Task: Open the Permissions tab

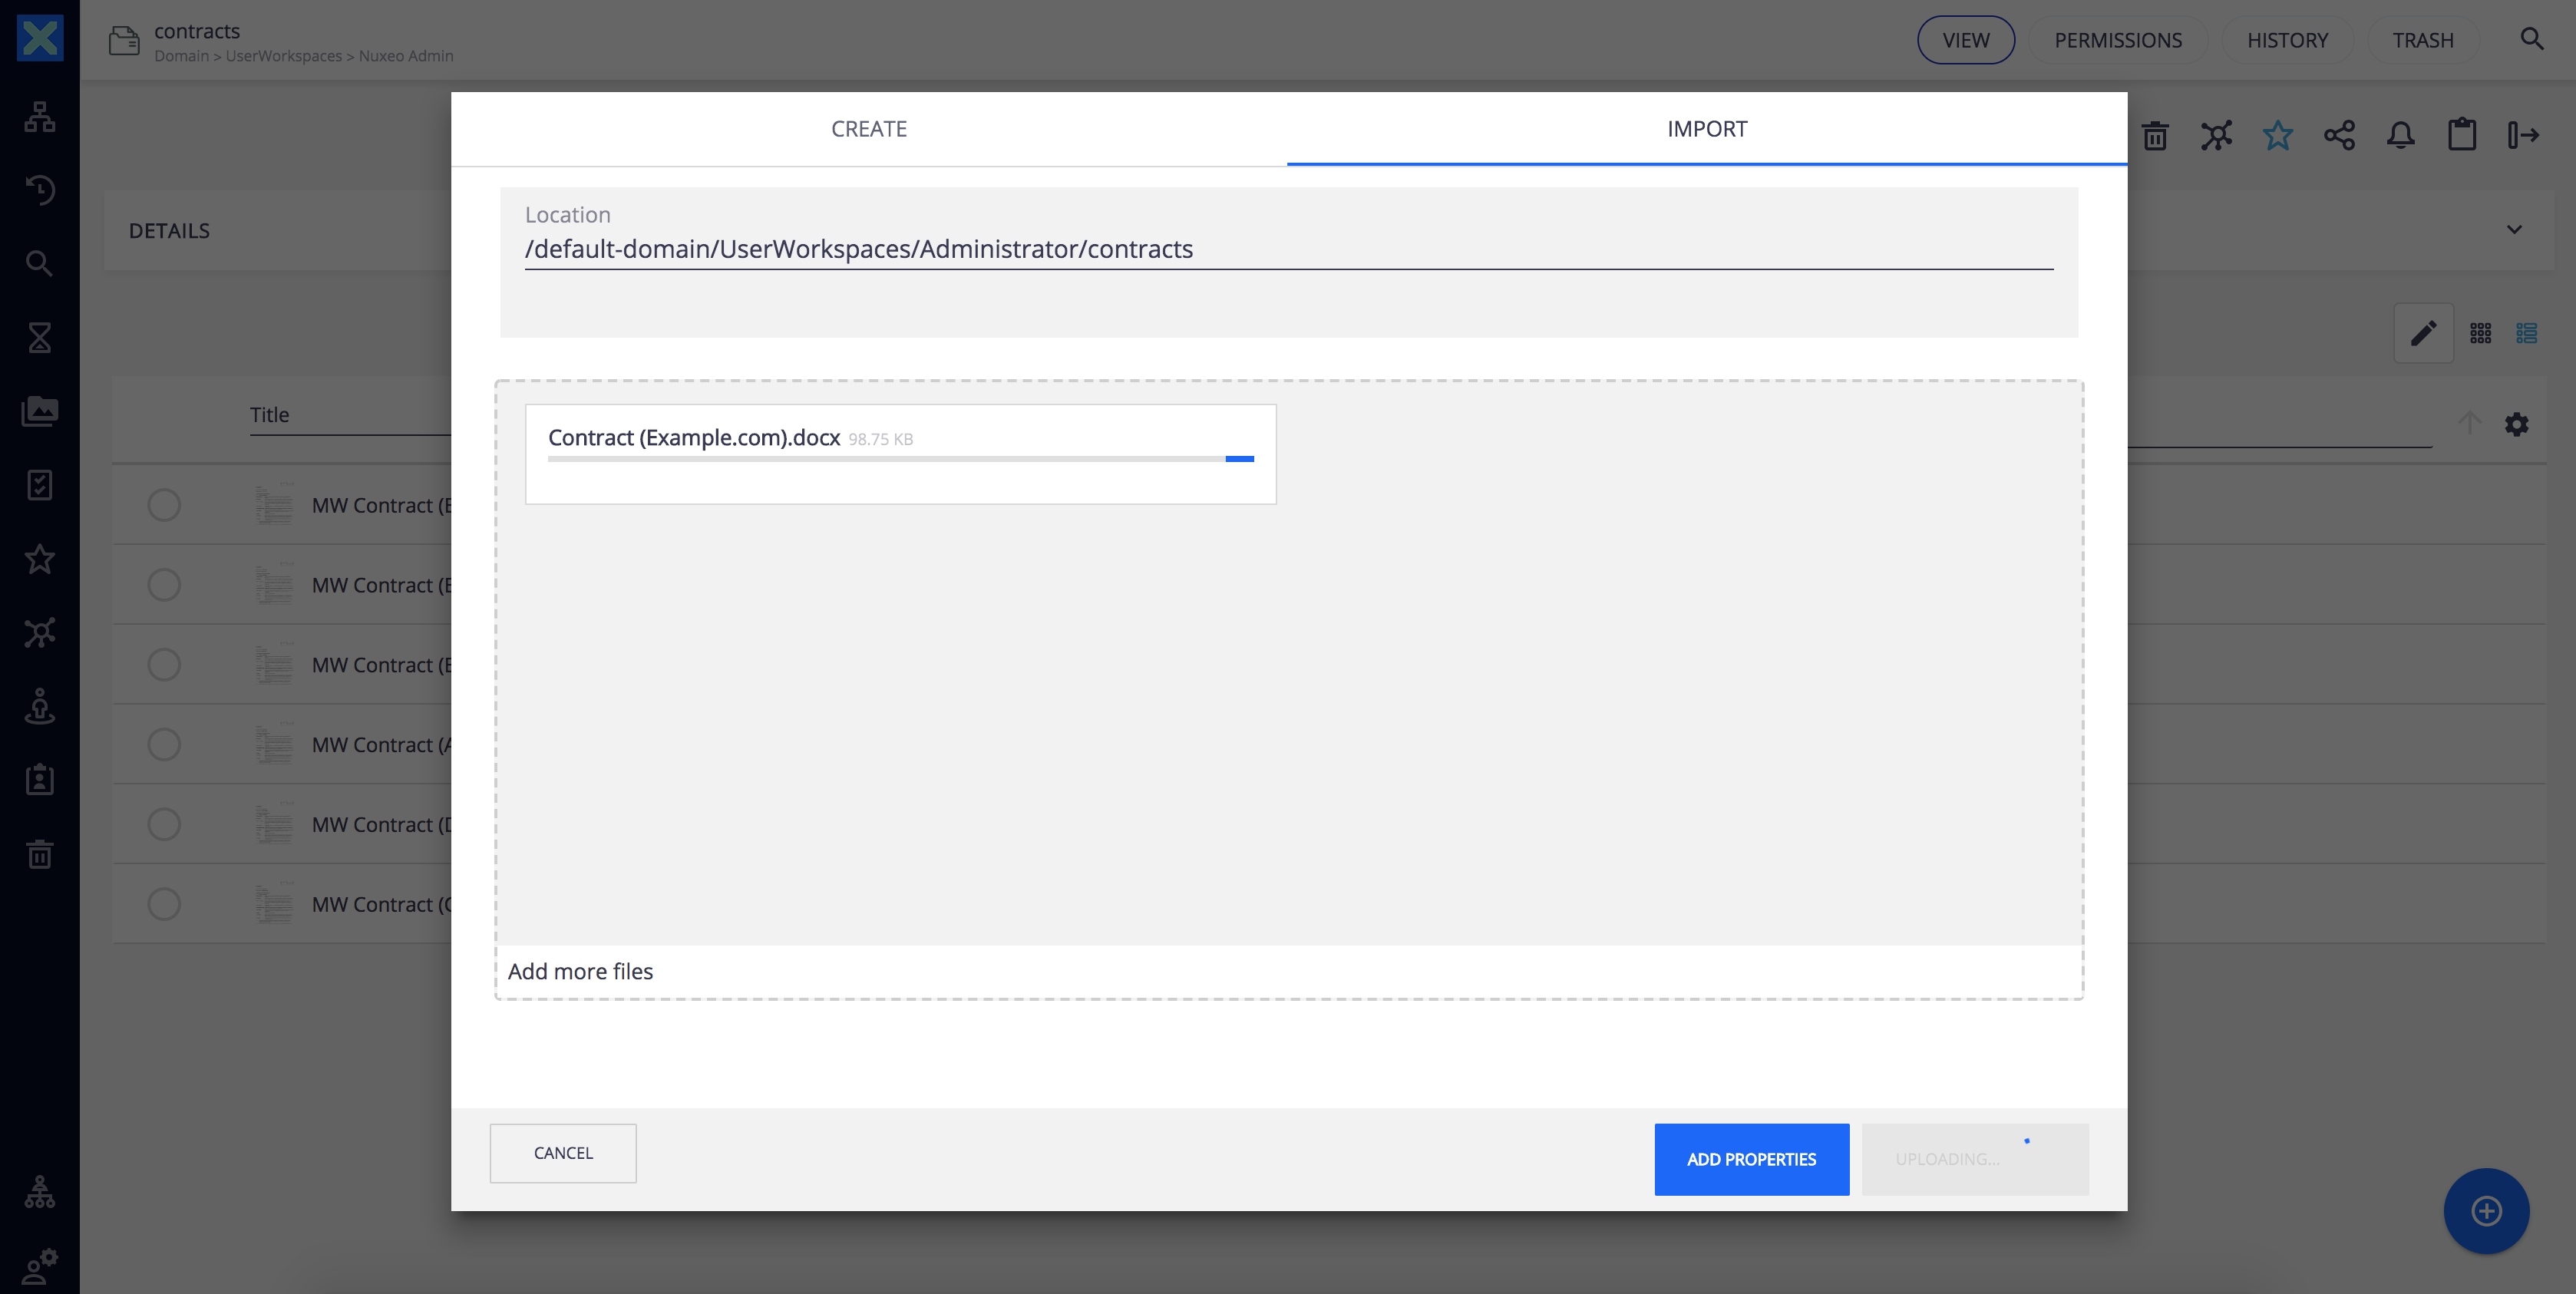Action: [2117, 40]
